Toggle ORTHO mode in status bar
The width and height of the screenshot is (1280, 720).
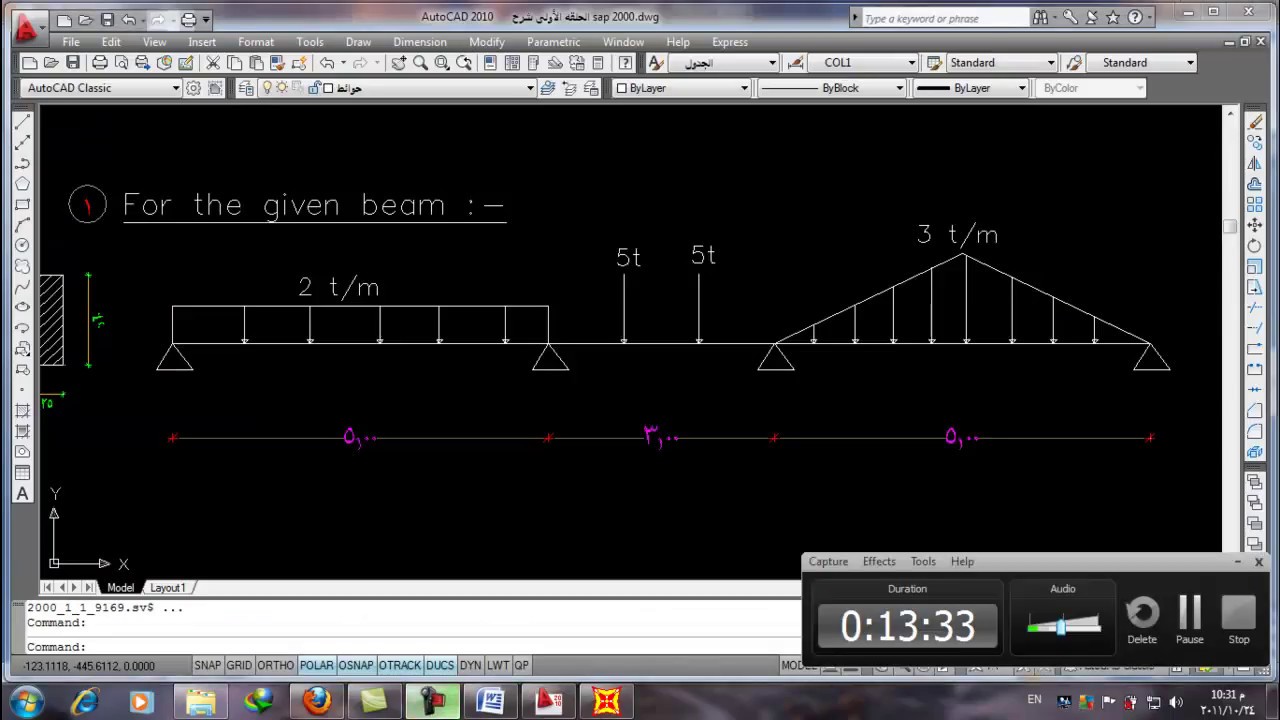coord(276,665)
